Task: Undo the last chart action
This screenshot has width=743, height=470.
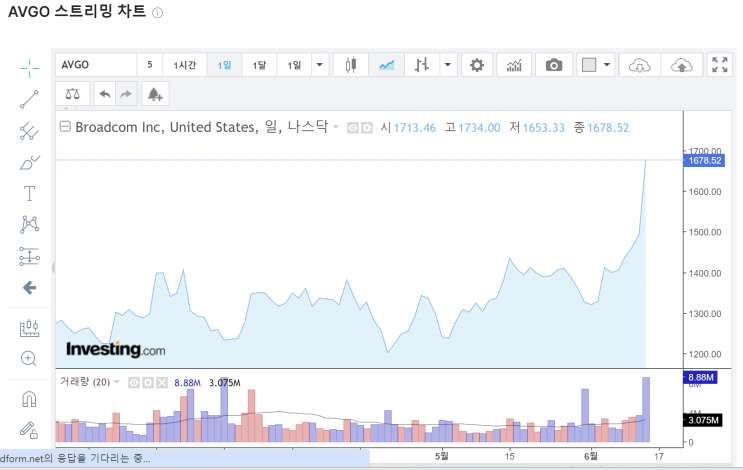Action: [x=105, y=94]
